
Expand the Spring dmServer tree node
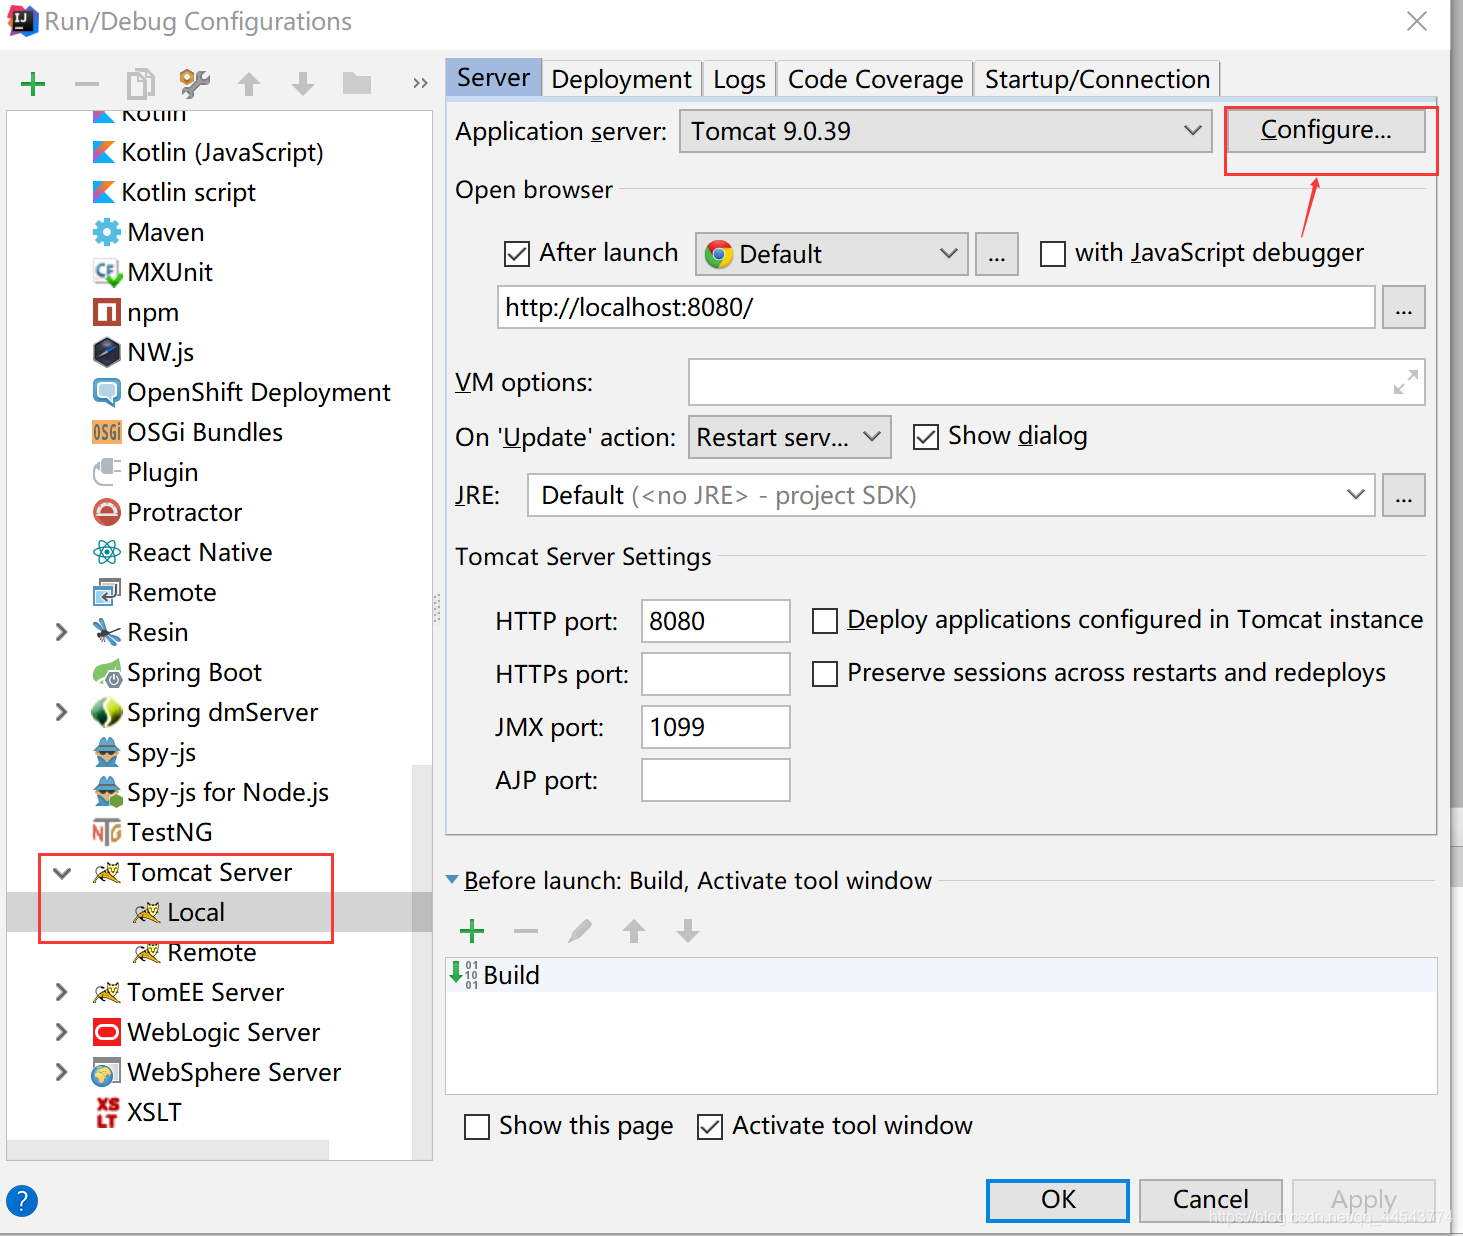click(x=62, y=712)
